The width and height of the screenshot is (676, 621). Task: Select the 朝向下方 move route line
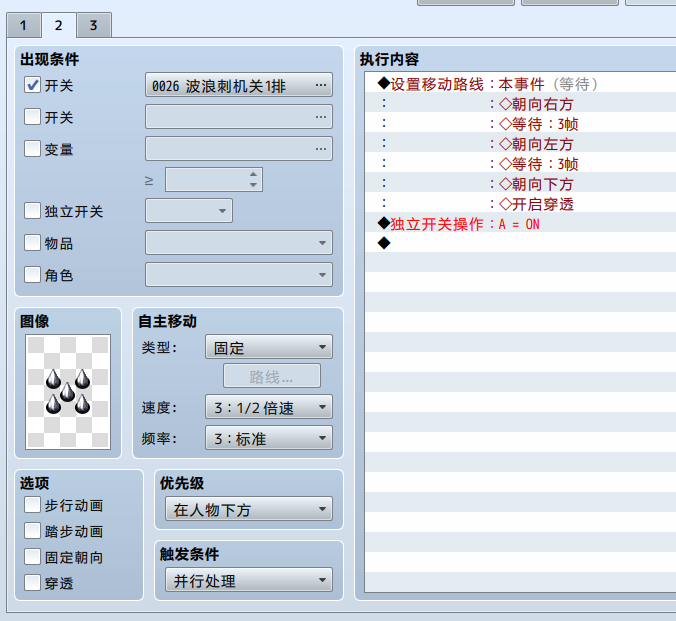click(x=520, y=184)
